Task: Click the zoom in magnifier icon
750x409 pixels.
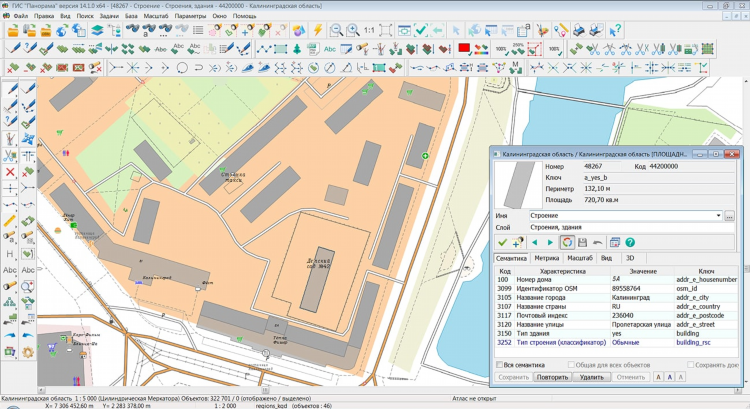Action: coord(353,31)
